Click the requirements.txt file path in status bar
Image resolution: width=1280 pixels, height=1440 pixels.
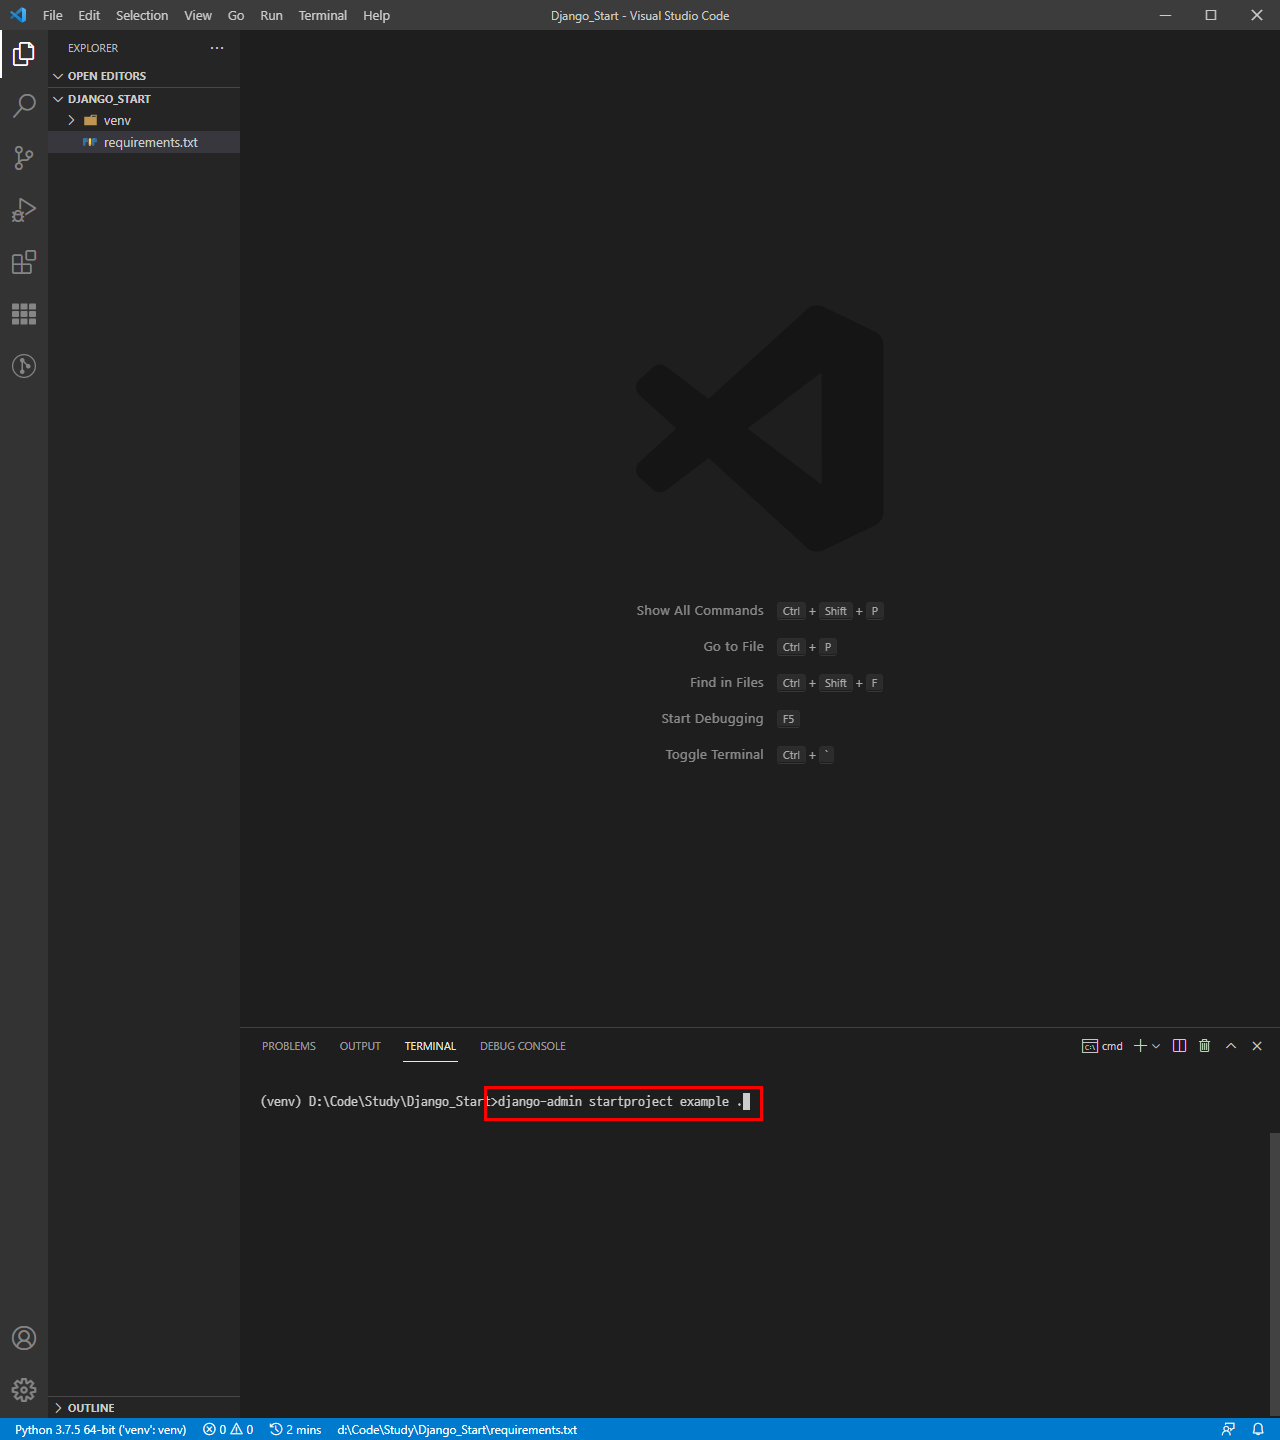point(457,1429)
